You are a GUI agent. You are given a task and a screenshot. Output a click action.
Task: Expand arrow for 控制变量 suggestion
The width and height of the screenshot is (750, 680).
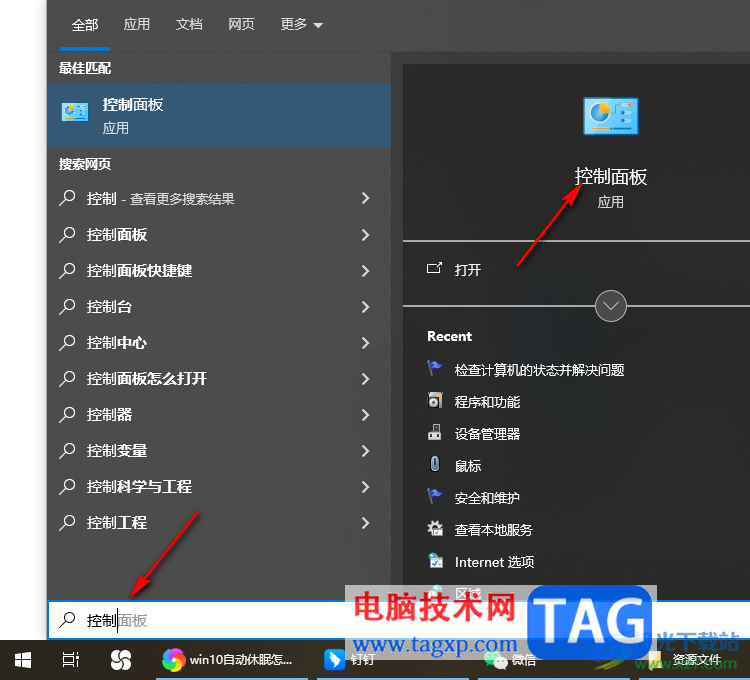(x=365, y=450)
